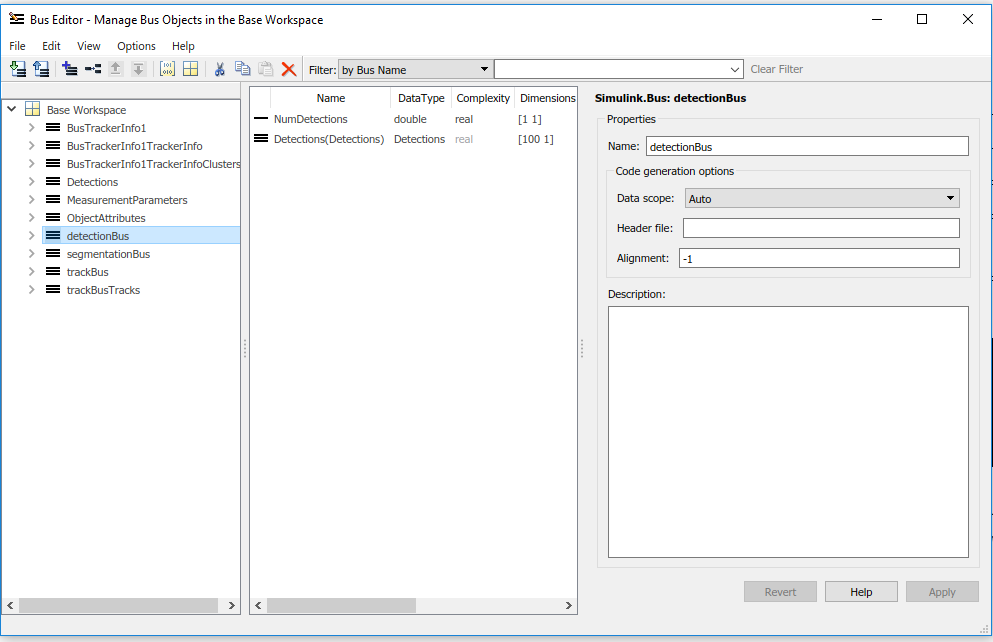Screen dimensions: 993x642
Task: Open the File menu
Action: 17,46
